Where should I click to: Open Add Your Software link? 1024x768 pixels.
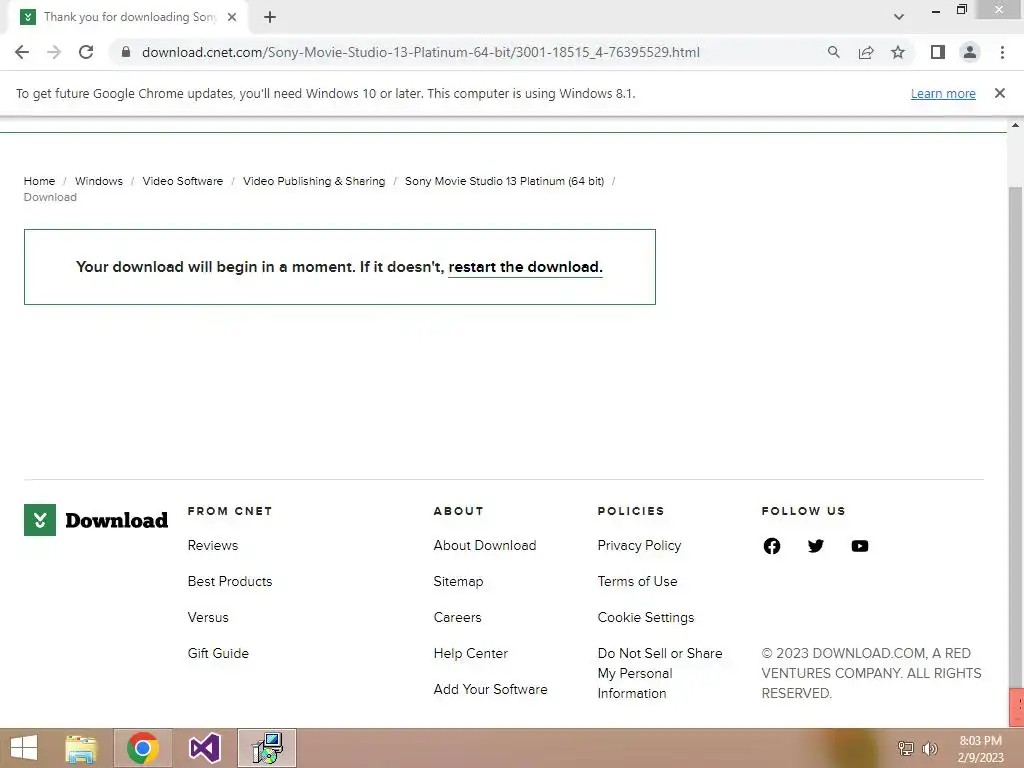point(490,689)
